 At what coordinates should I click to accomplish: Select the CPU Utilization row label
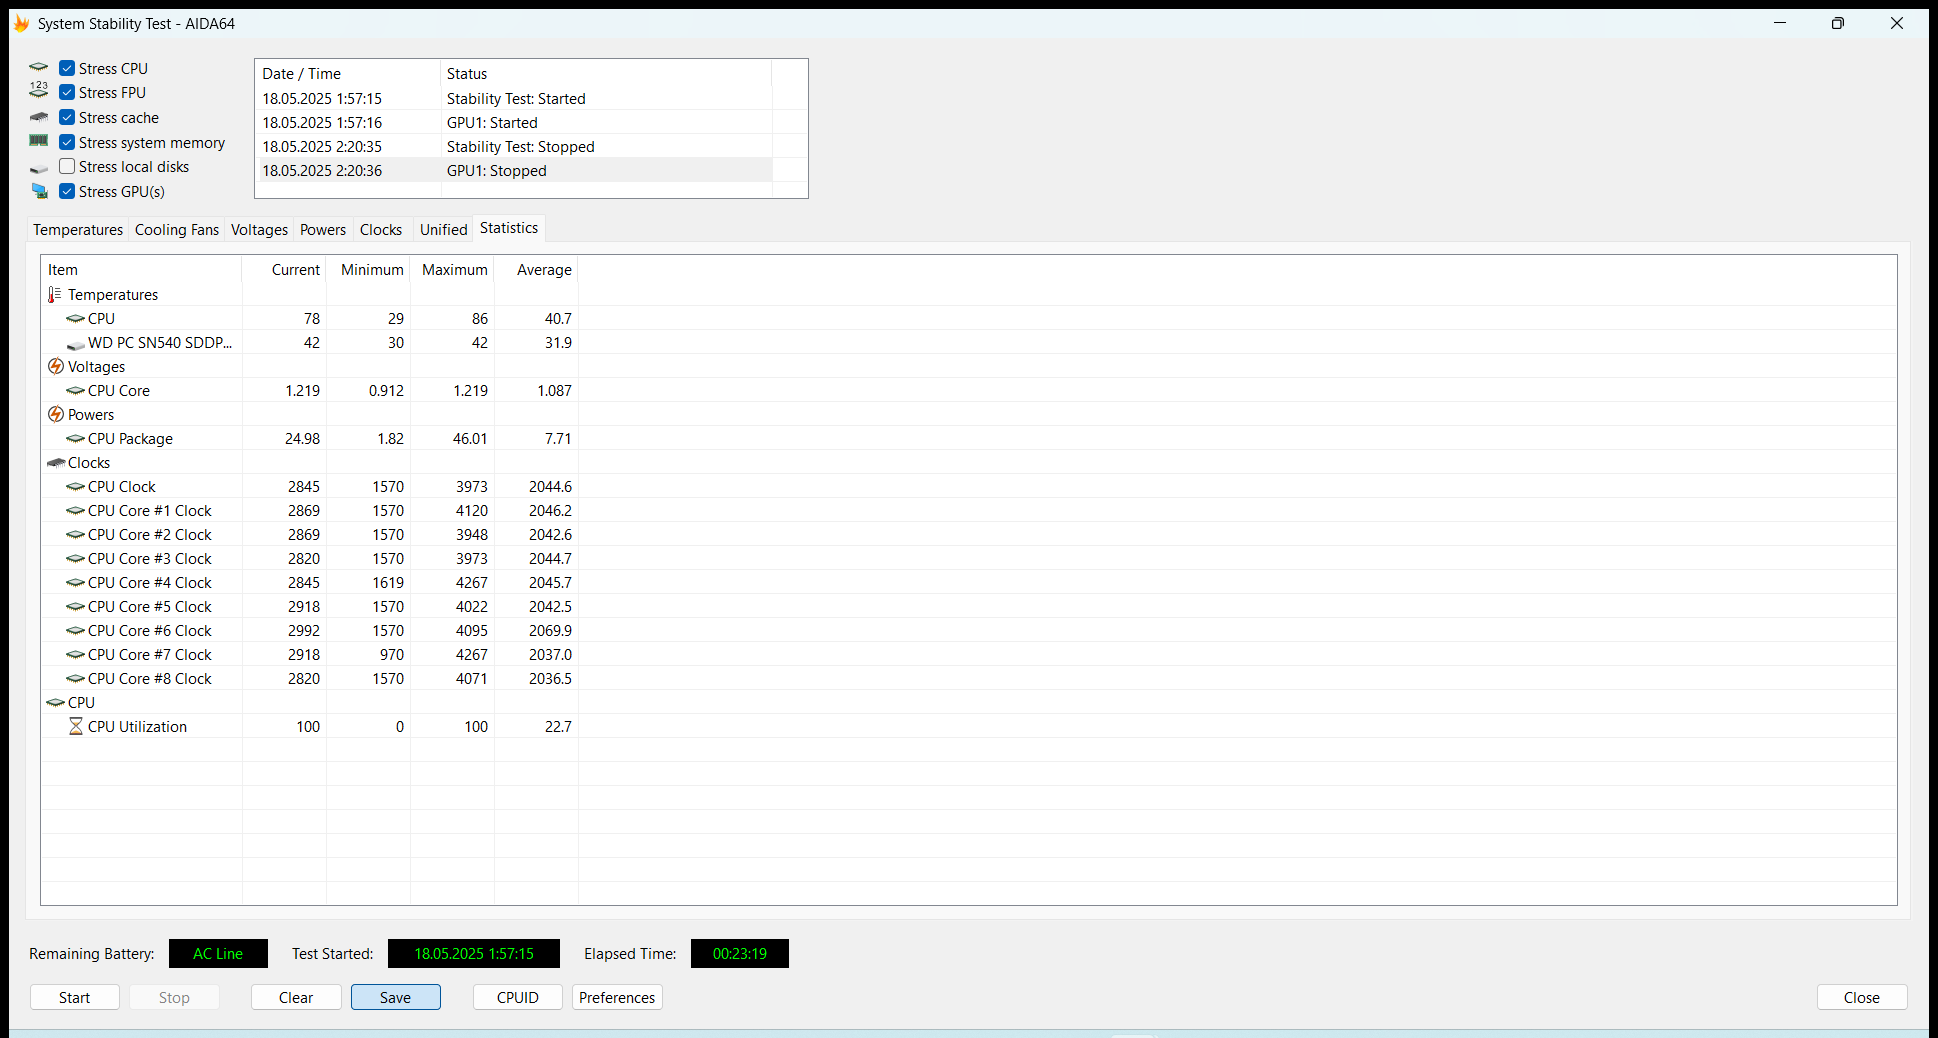pos(137,727)
